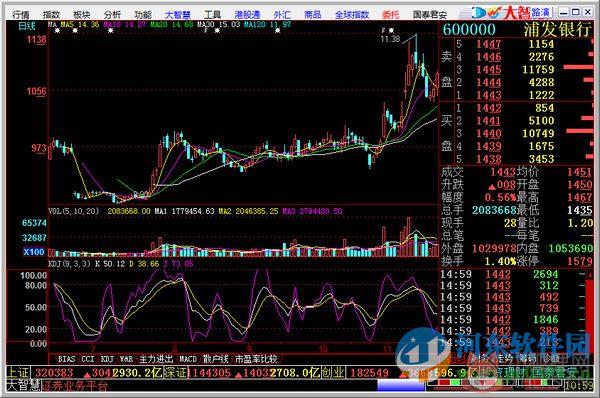The image size is (600, 398).
Task: Switch indicator to the BIAS tab
Action: tap(66, 359)
